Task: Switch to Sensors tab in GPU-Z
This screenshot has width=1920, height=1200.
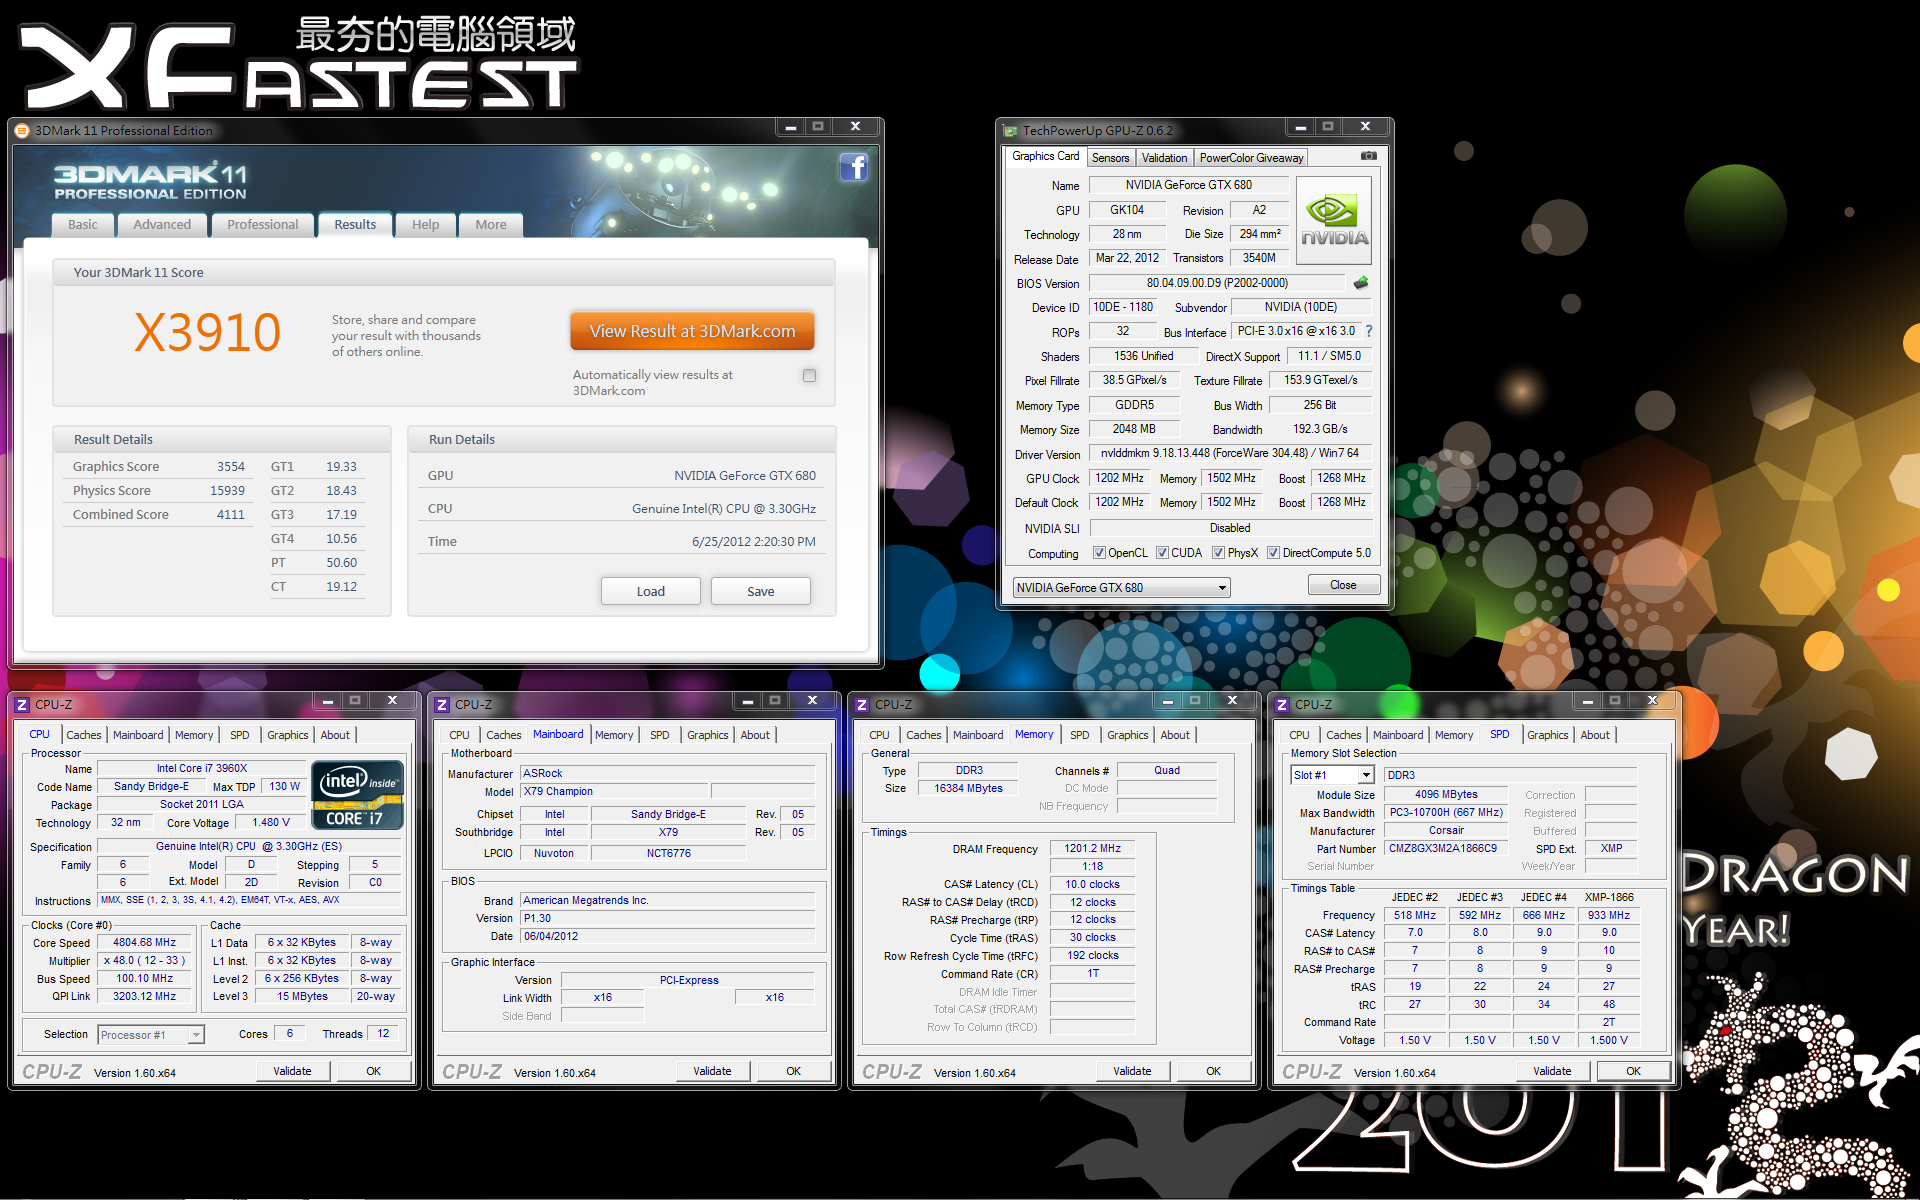Action: click(x=1110, y=158)
